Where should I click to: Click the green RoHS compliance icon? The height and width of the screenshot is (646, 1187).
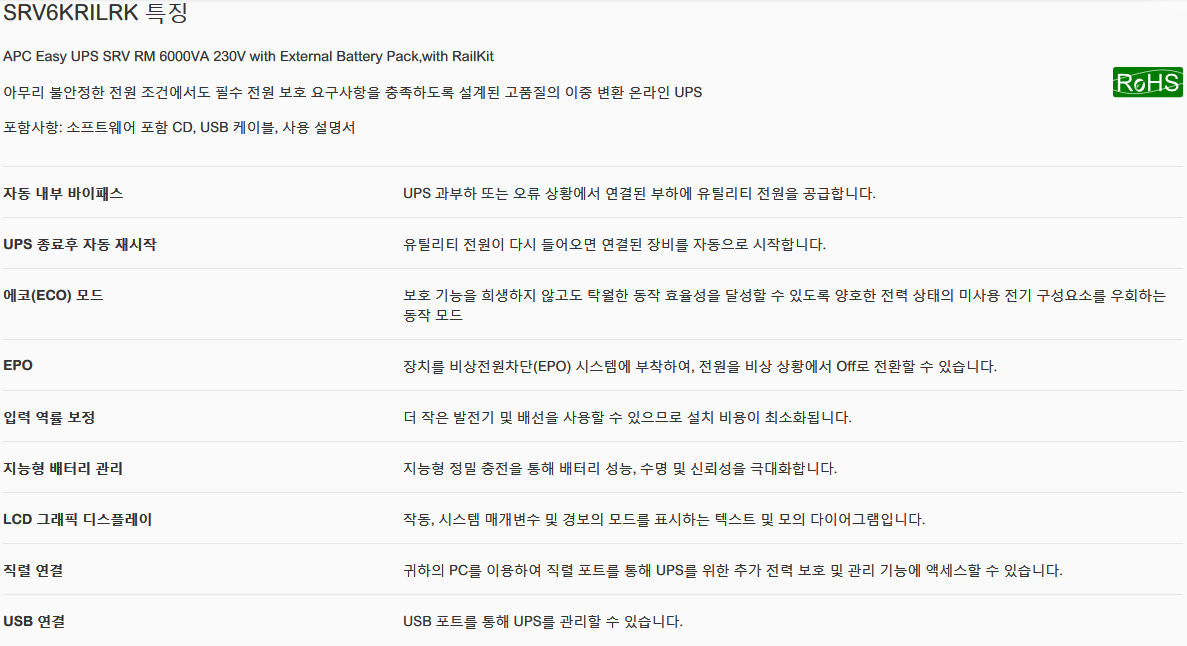pos(1147,82)
